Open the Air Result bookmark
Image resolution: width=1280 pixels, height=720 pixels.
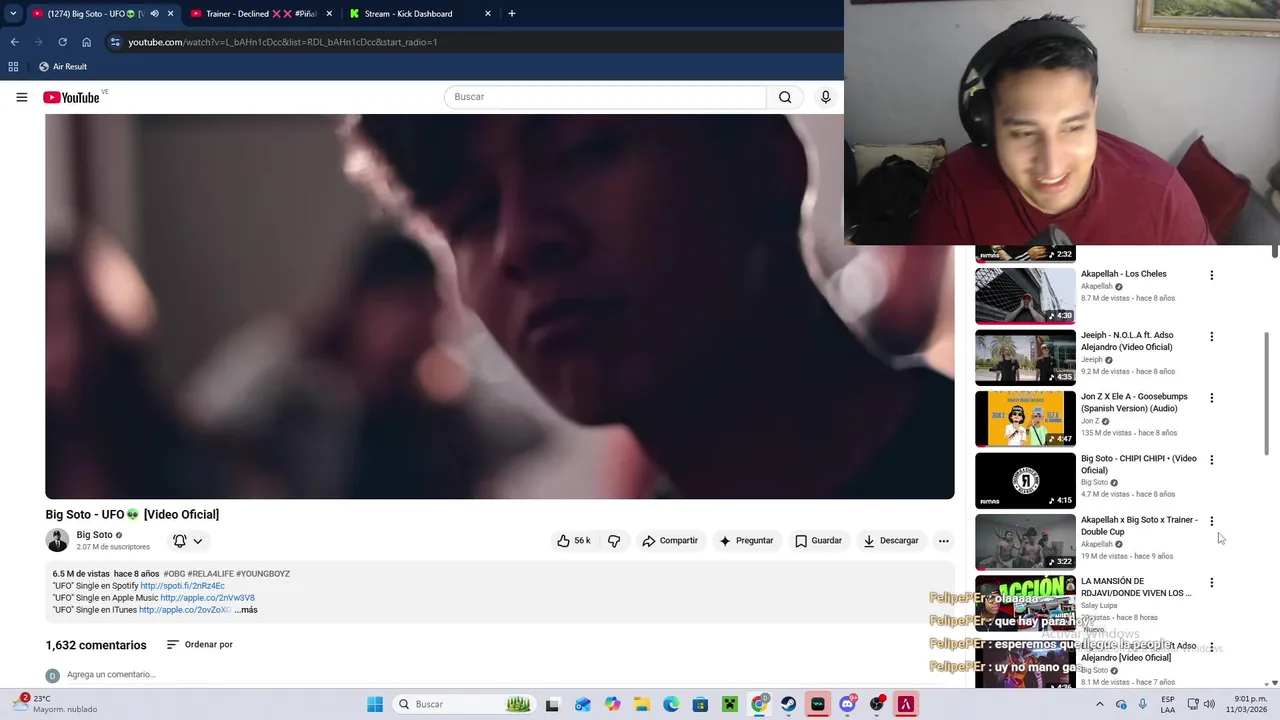62,66
